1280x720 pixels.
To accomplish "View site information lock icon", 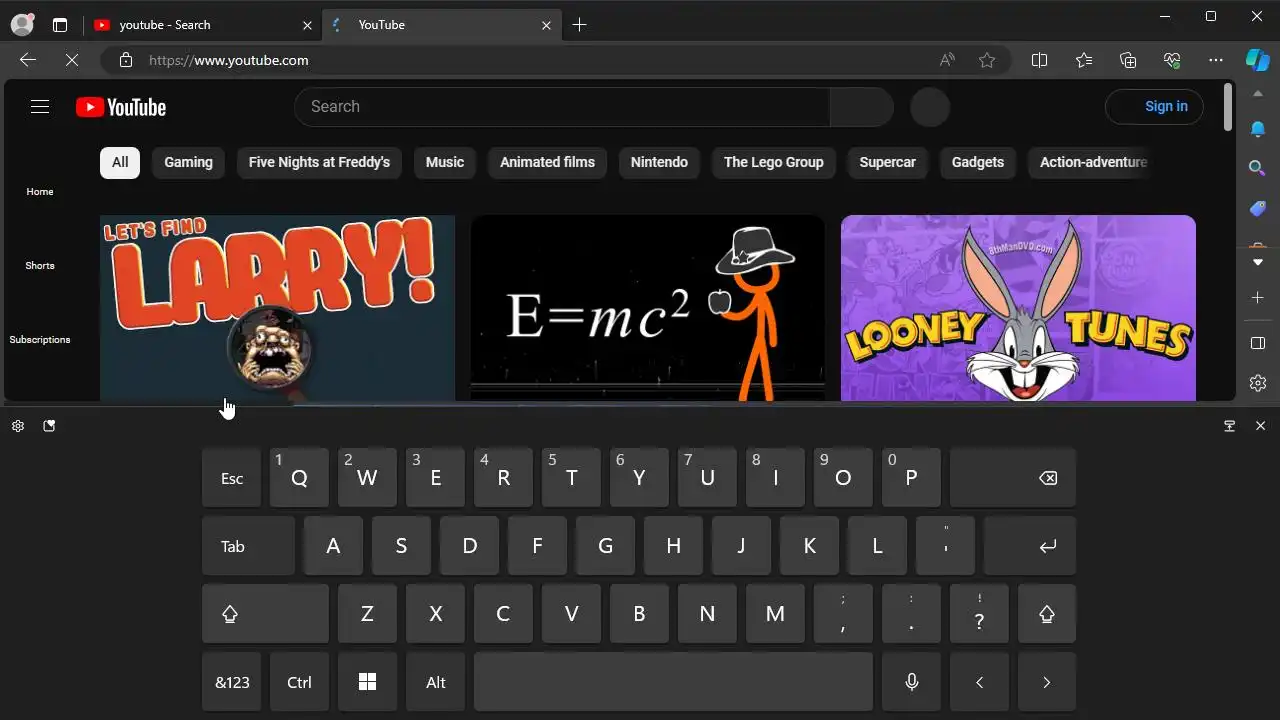I will coord(126,60).
